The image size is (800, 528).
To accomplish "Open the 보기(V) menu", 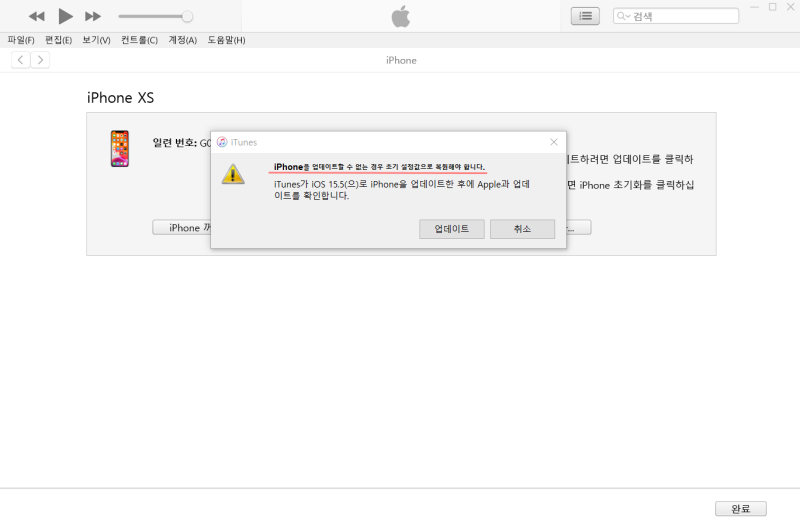I will click(96, 40).
